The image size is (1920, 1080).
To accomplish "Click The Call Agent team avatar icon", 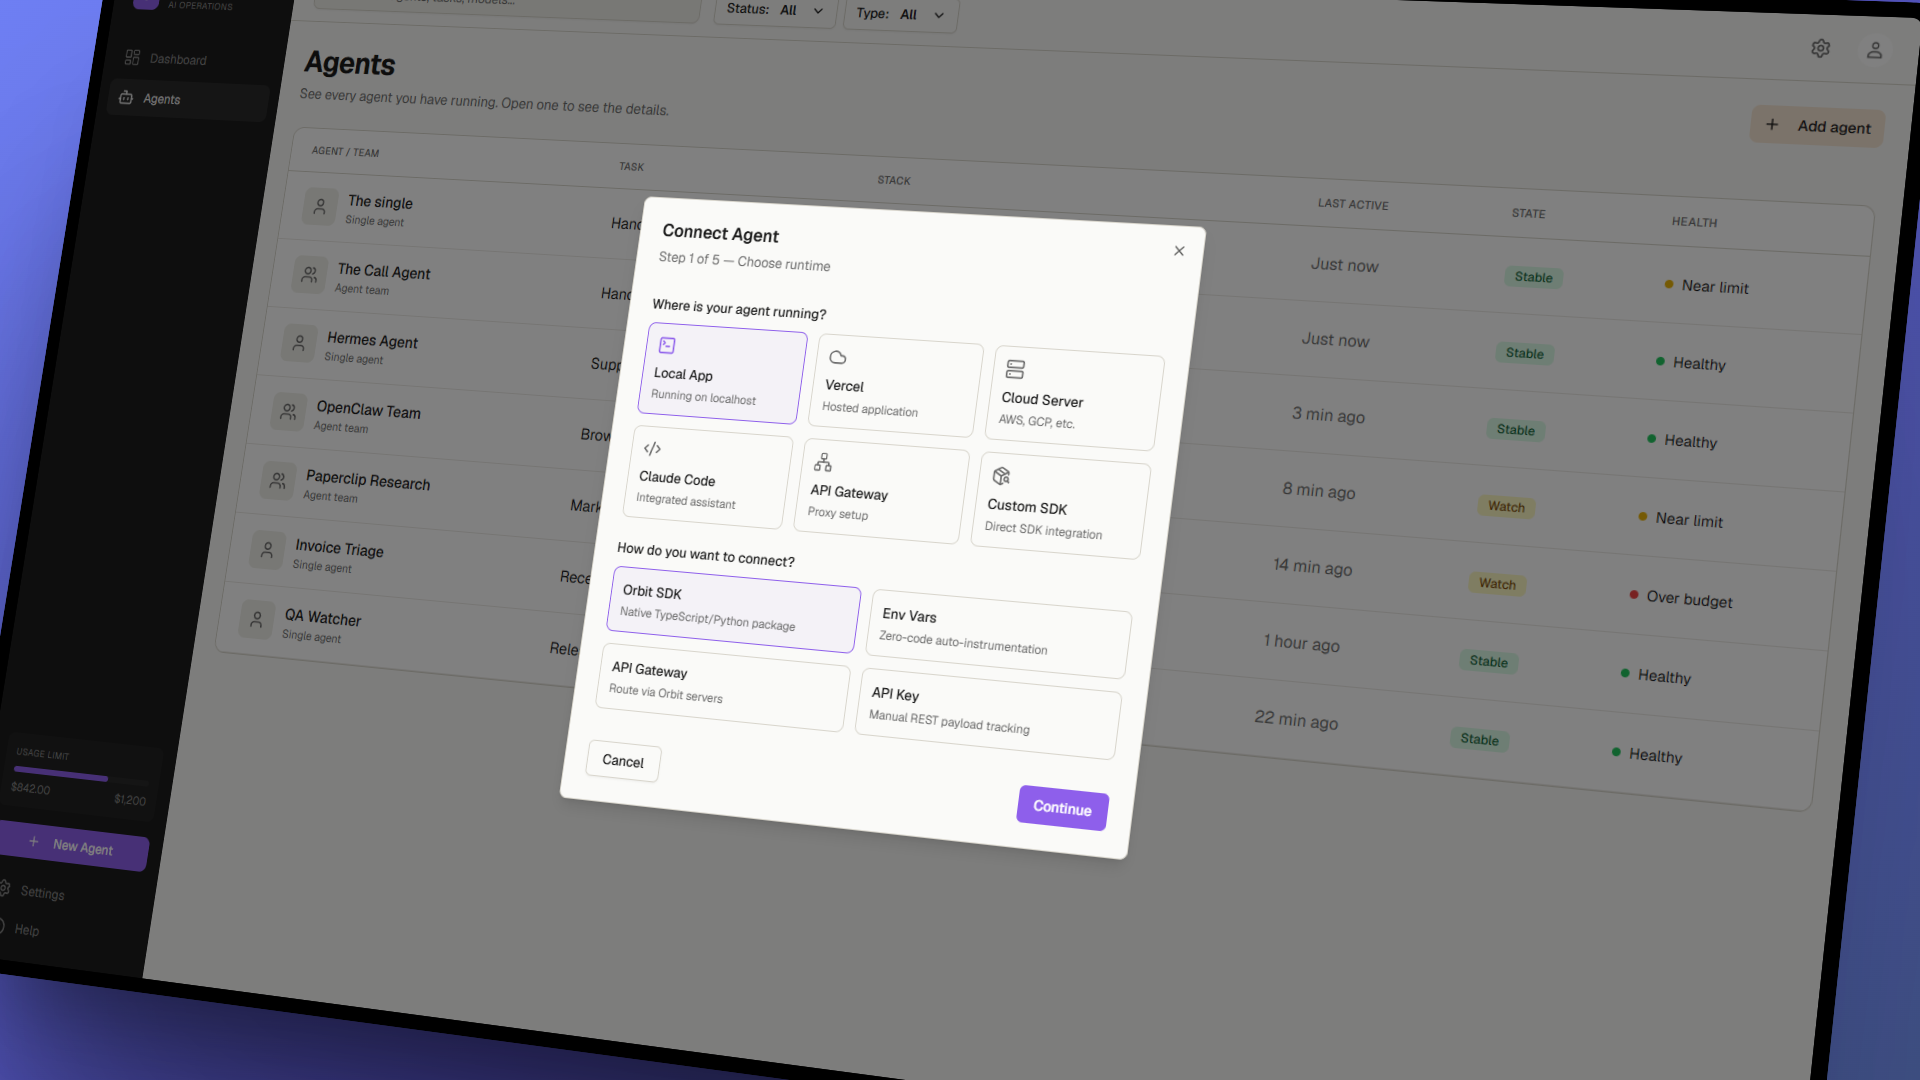I will tap(310, 273).
